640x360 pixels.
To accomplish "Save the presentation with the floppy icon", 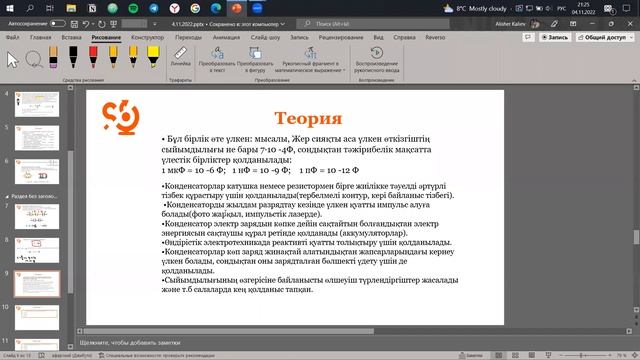I will 74,24.
